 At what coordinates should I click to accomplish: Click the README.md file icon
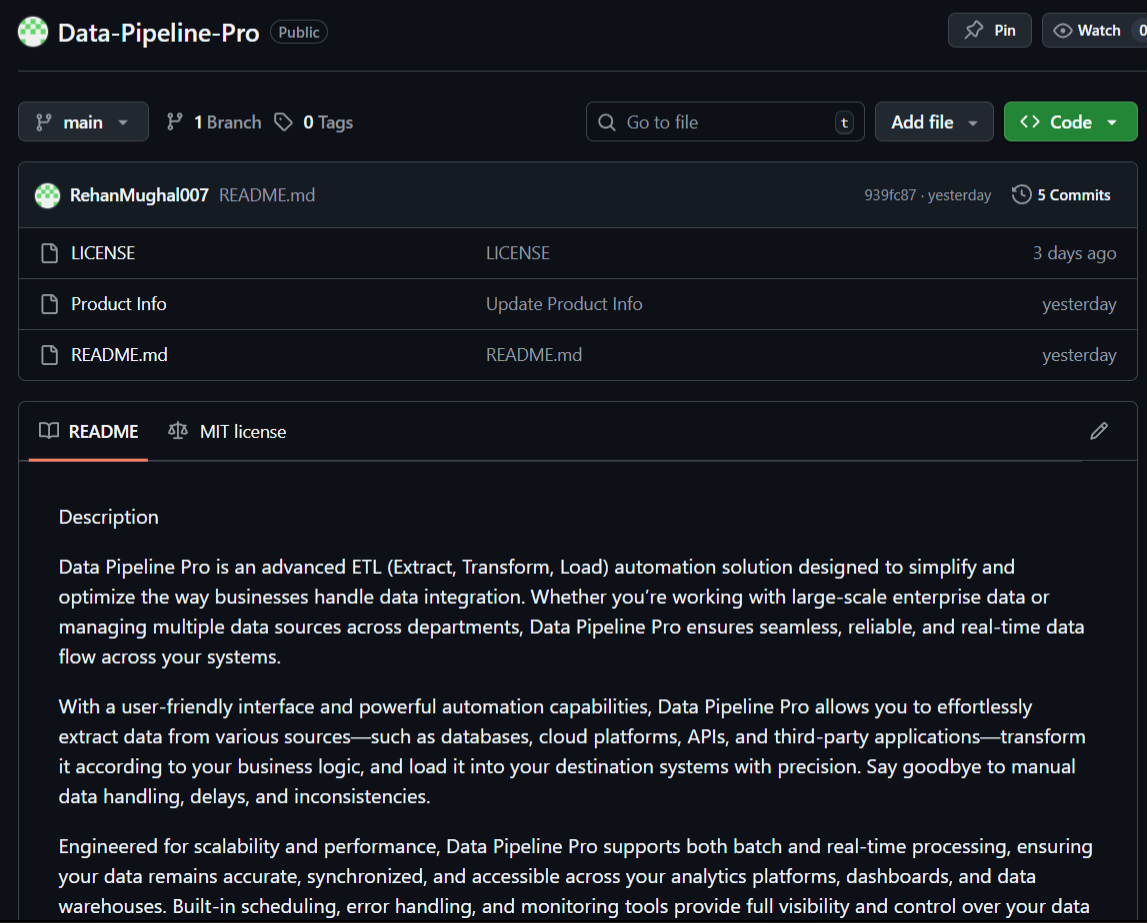pos(49,355)
